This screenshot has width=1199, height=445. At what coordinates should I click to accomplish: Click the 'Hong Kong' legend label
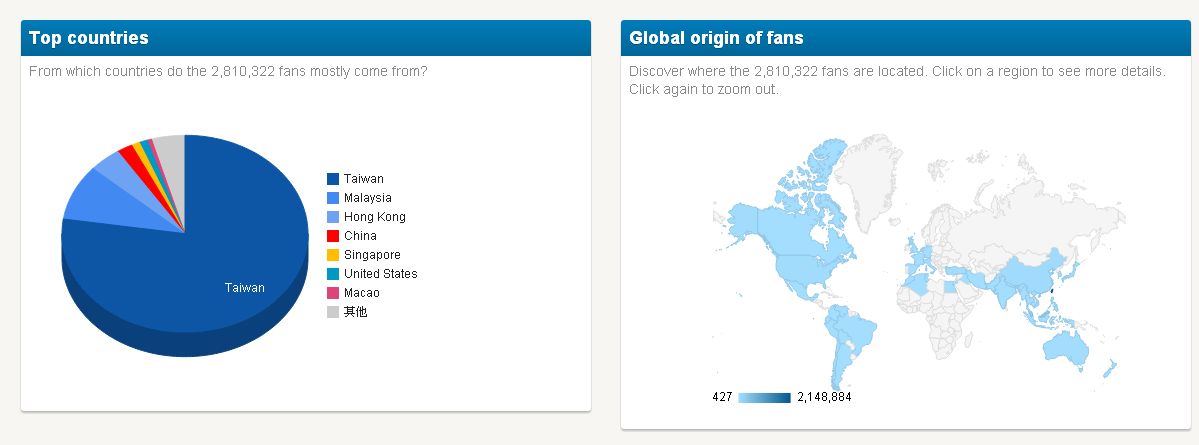374,217
